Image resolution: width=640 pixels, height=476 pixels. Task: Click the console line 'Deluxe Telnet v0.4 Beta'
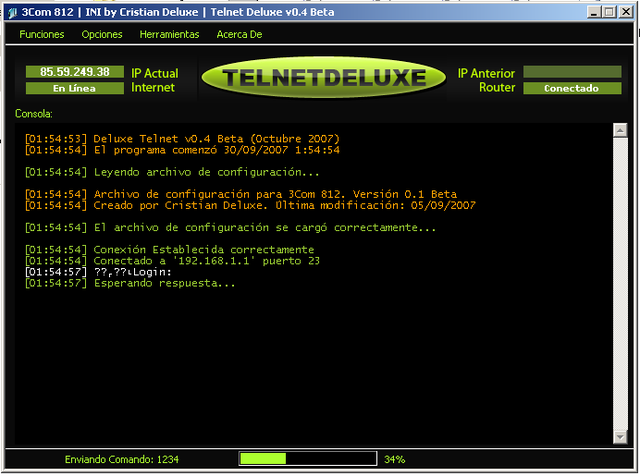182,139
